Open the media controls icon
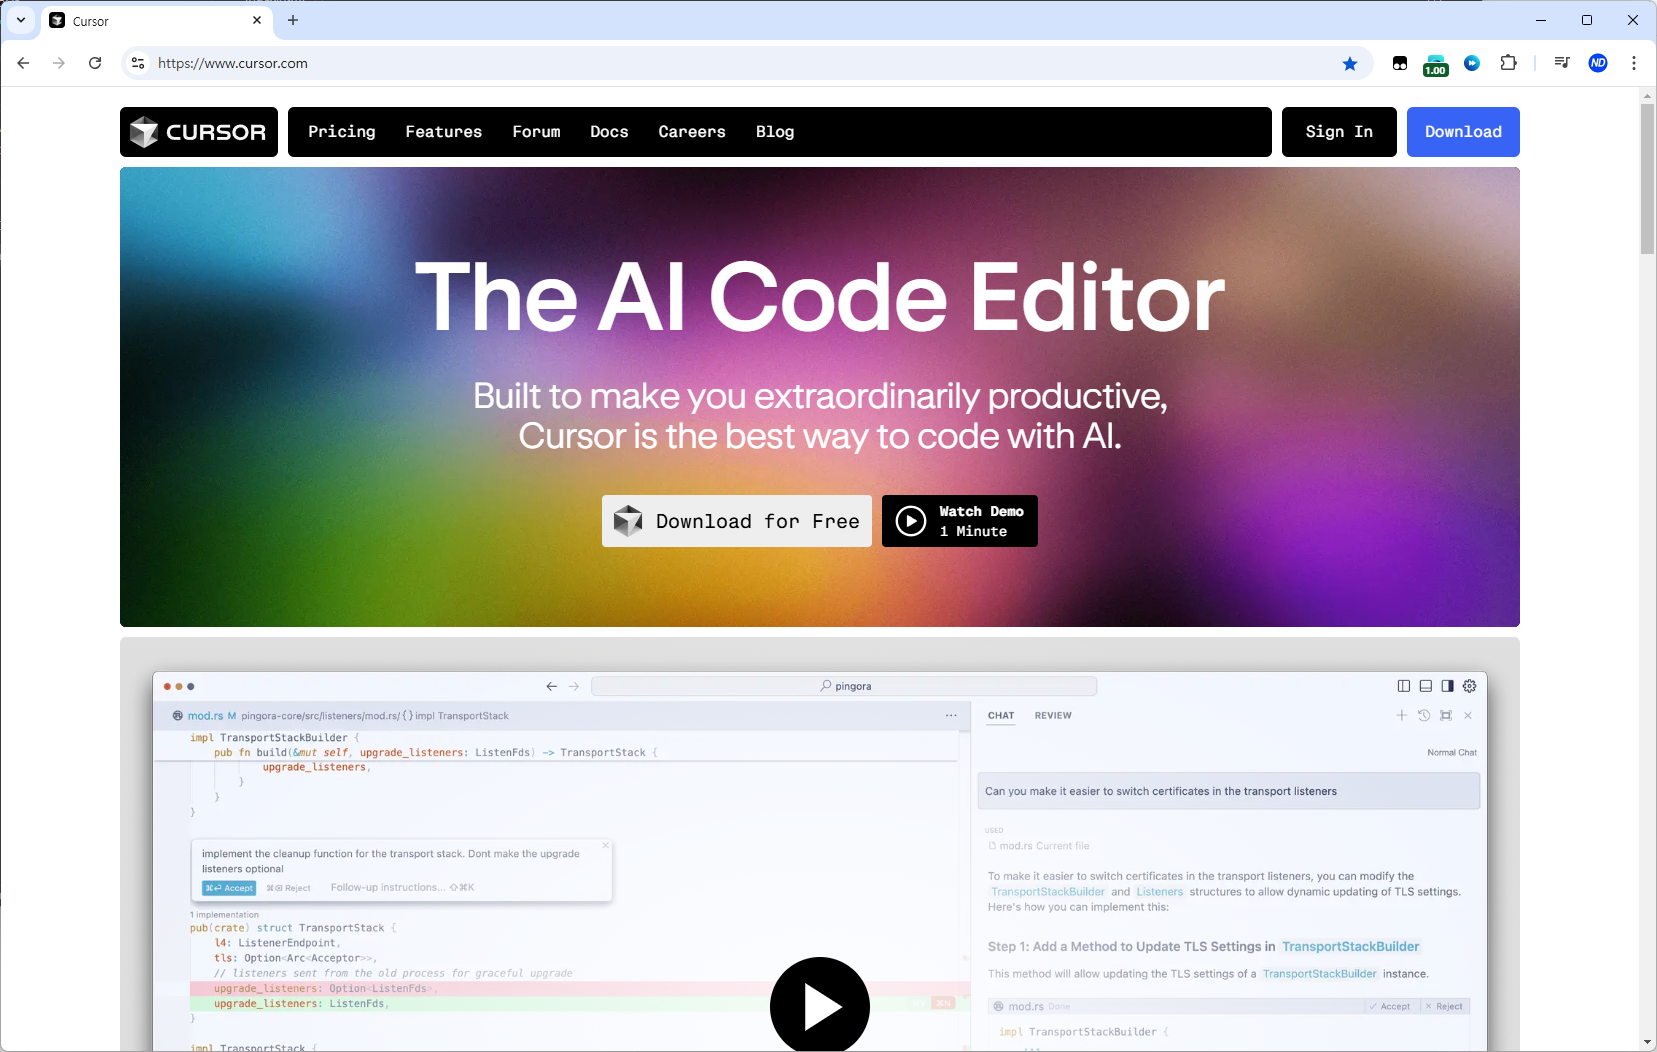 [x=1562, y=63]
